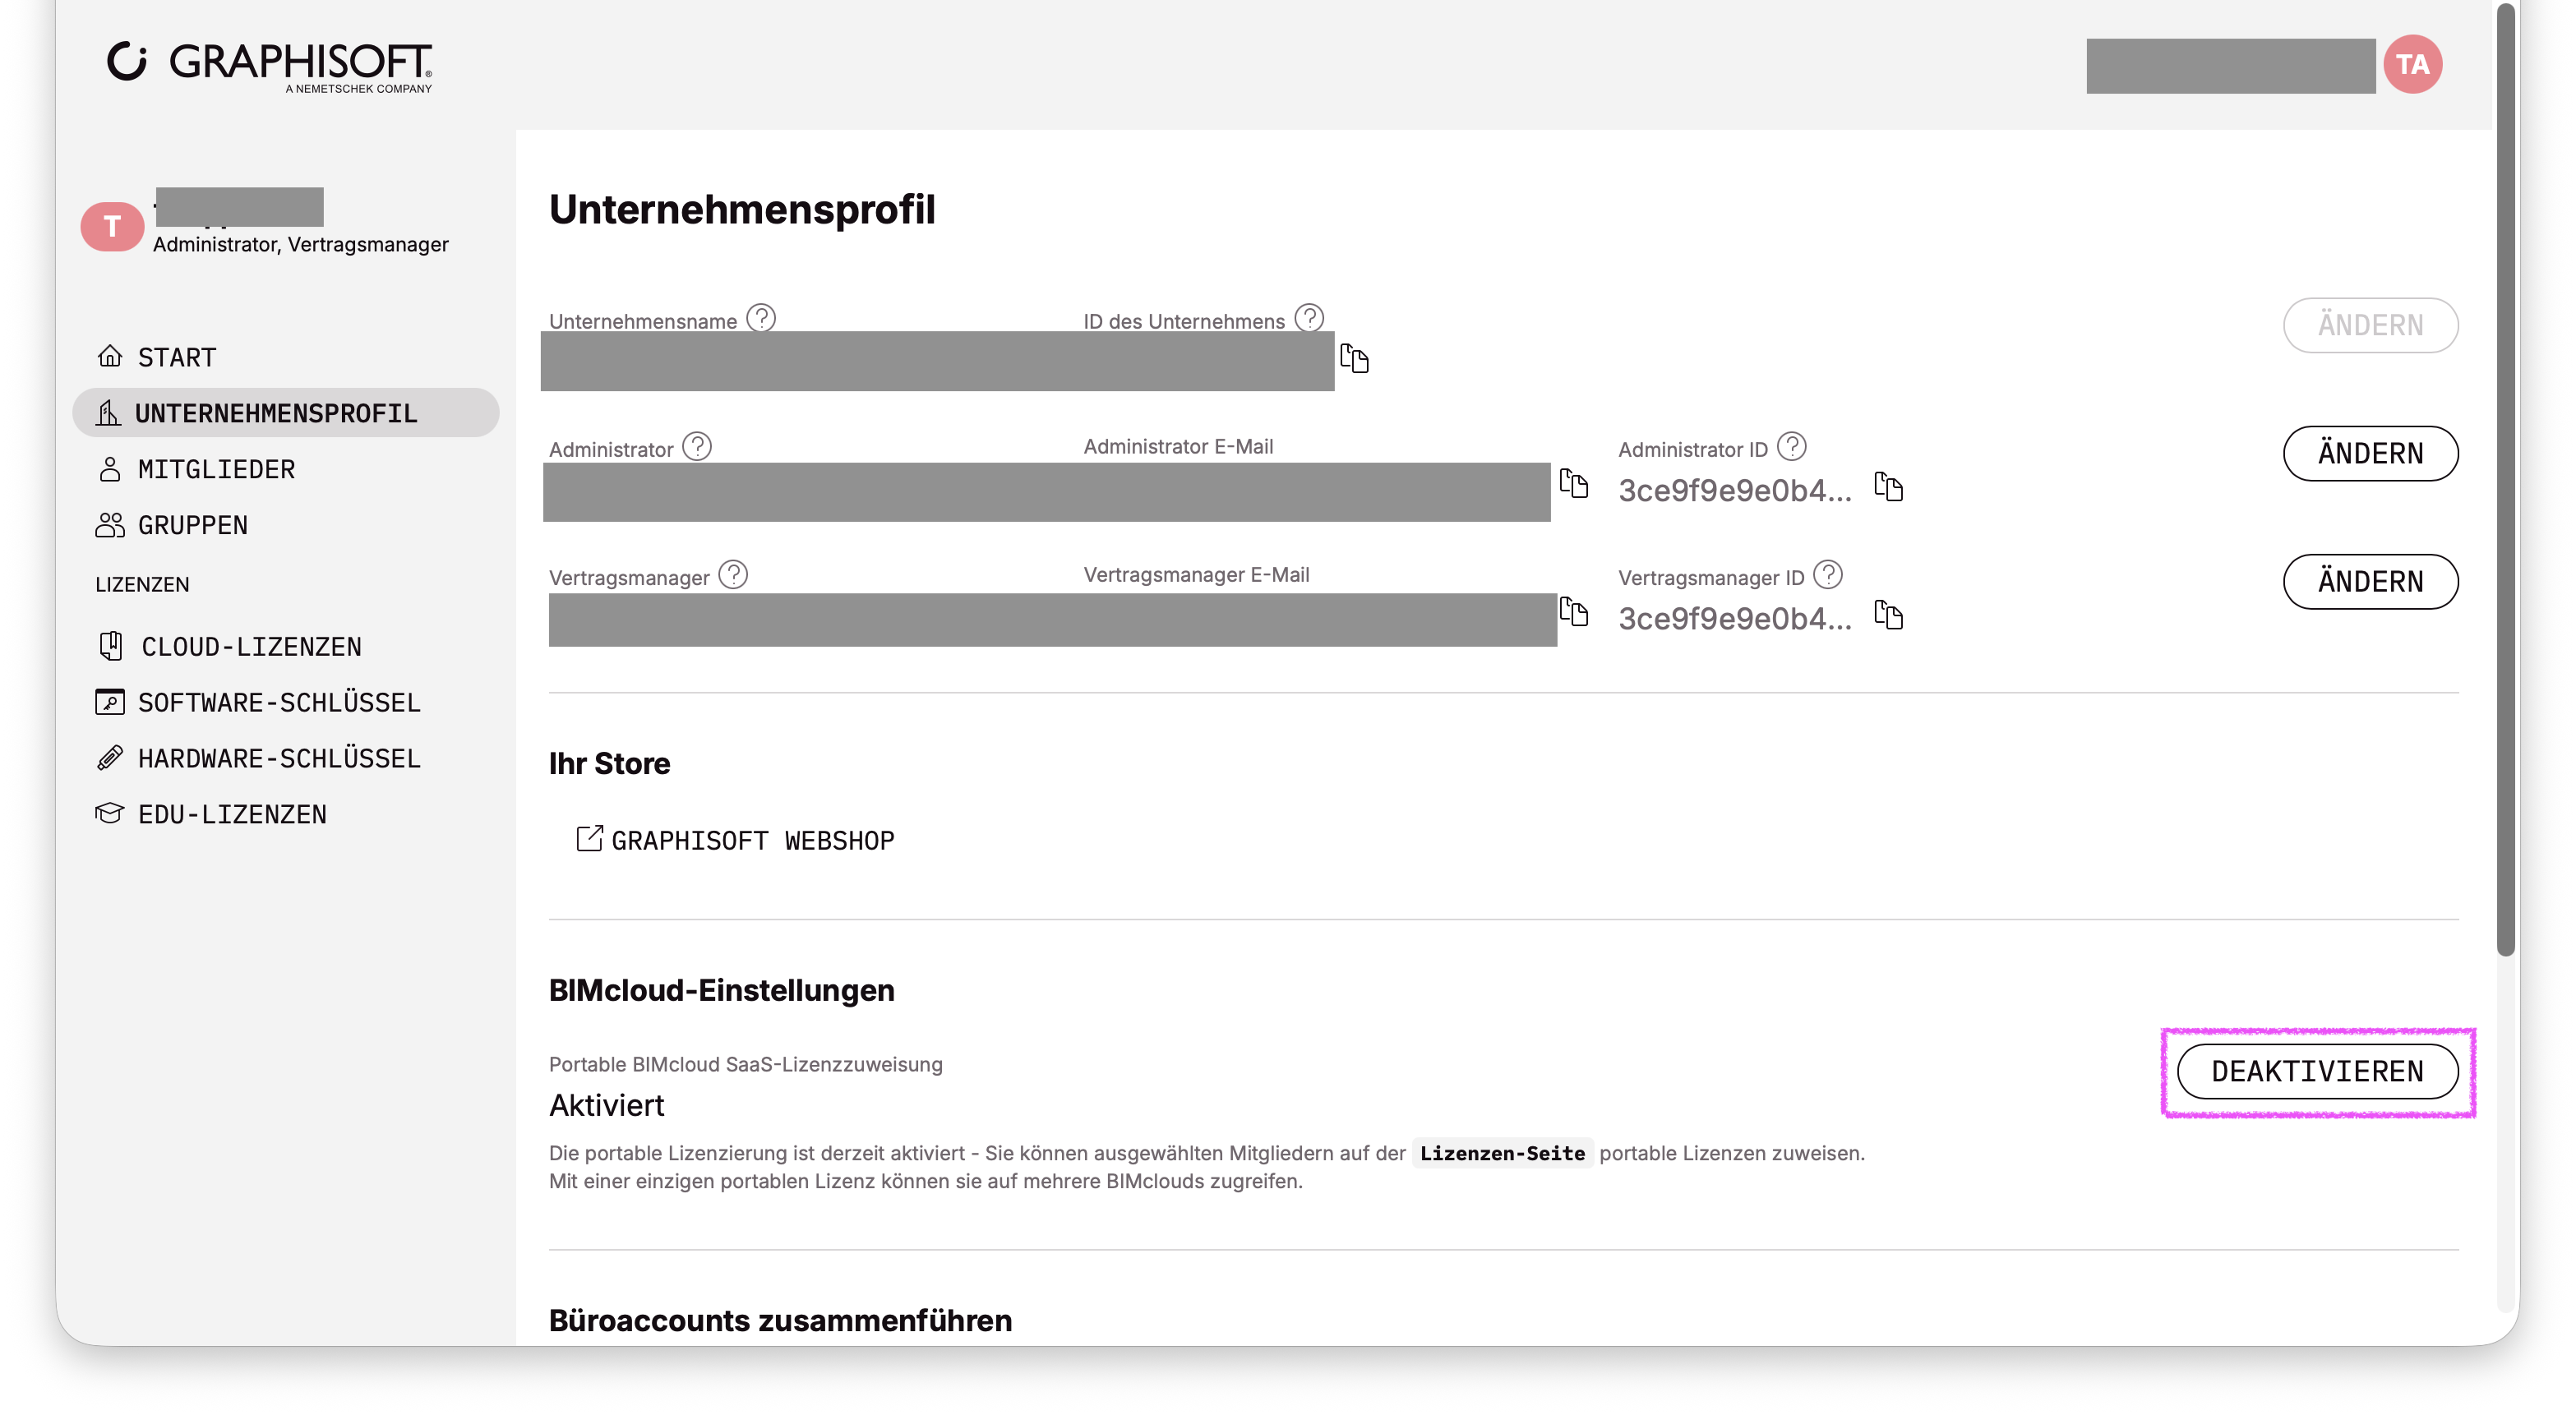The image size is (2576, 1415).
Task: Show help for Vertragsmanager field
Action: 733,574
